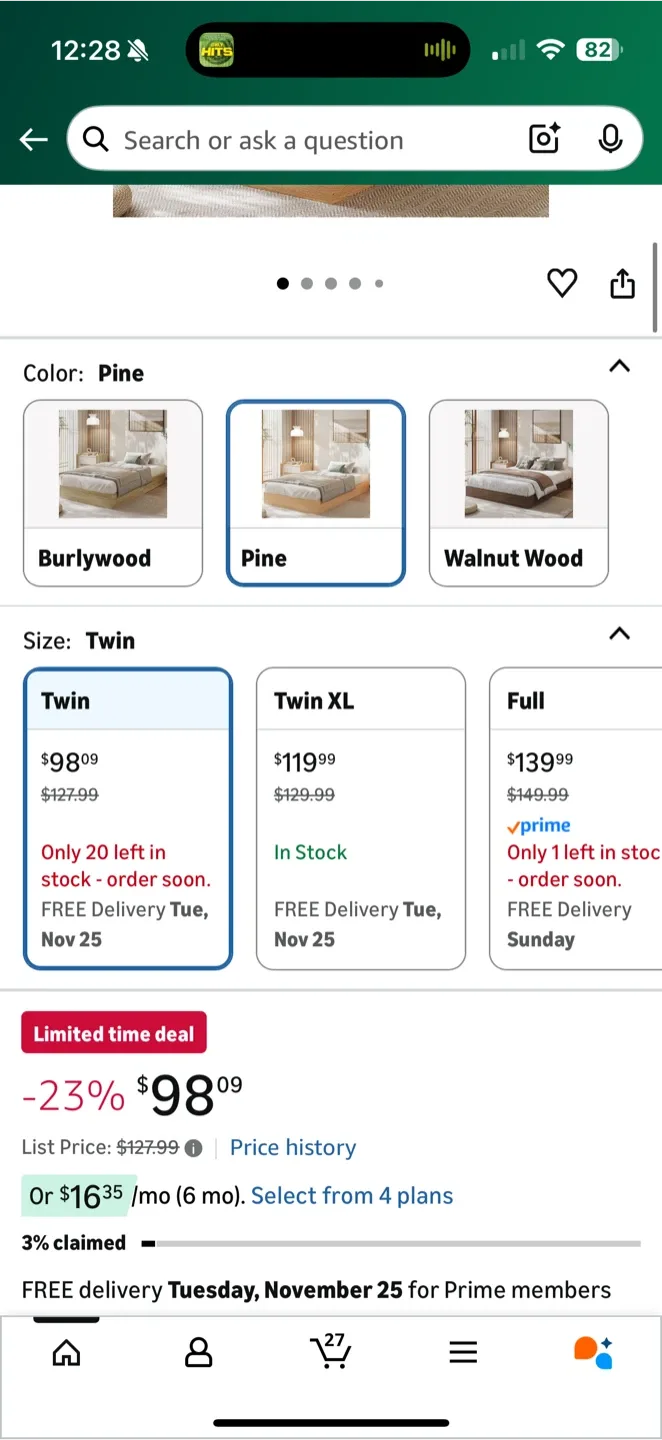This screenshot has width=662, height=1440.
Task: Open your profile from the bottom bar
Action: tap(198, 1352)
